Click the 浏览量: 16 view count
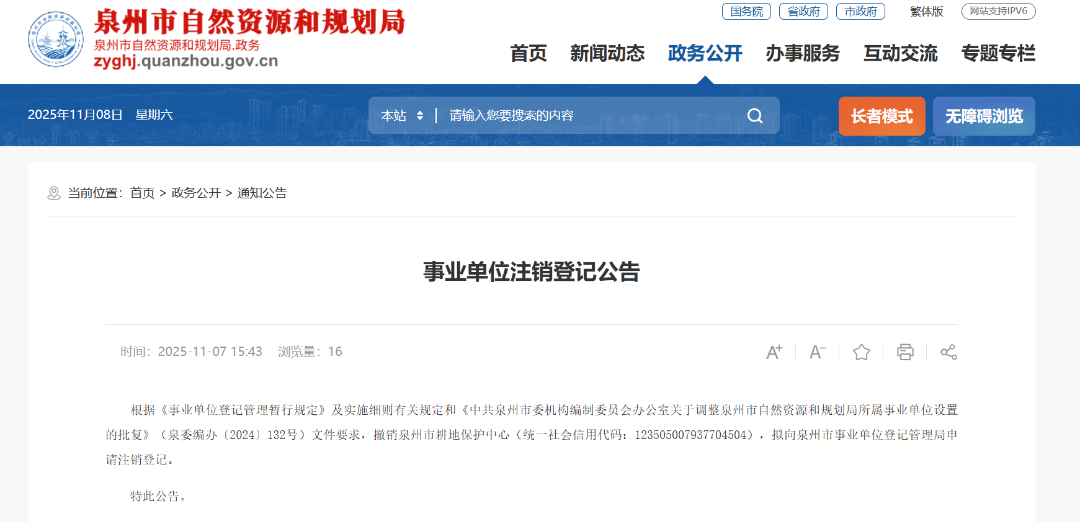The image size is (1080, 522). click(310, 352)
